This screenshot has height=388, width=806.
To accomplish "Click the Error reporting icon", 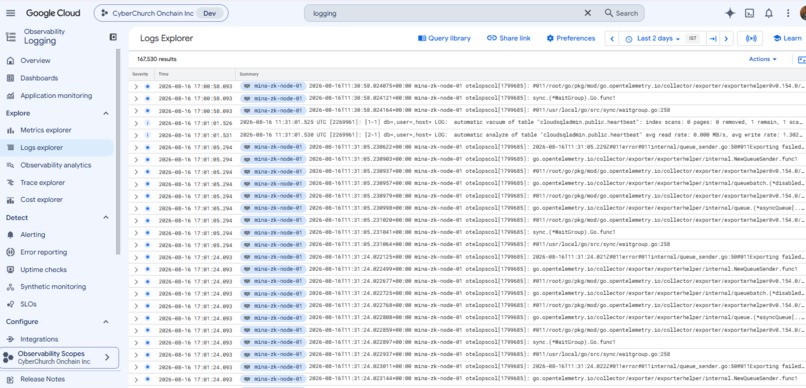I will tap(10, 252).
